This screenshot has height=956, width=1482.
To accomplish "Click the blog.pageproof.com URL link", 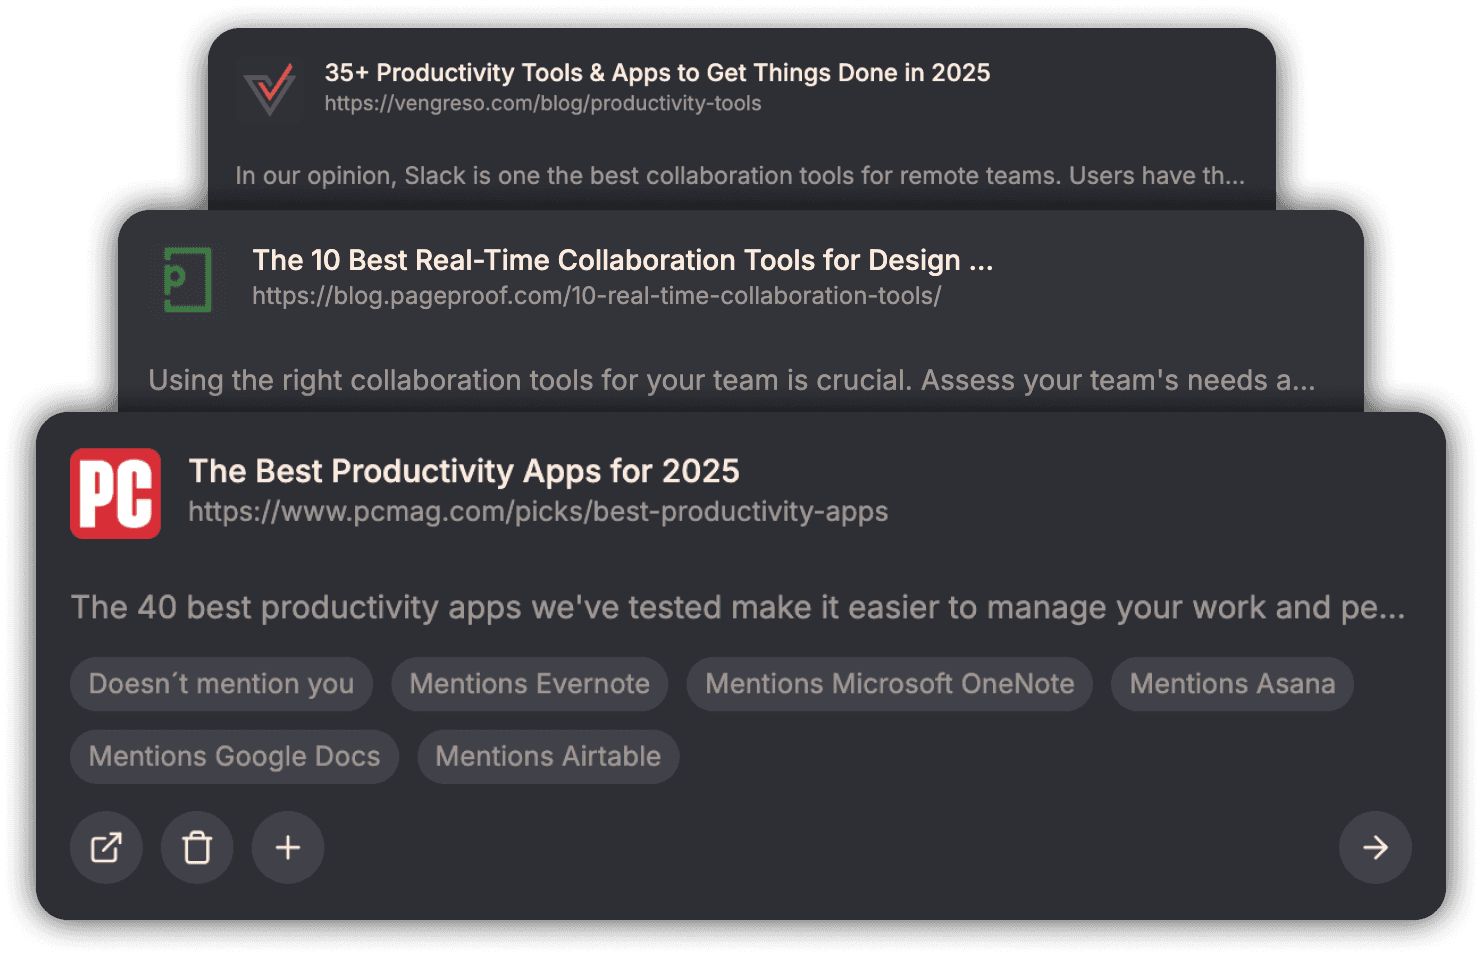I will pos(596,296).
